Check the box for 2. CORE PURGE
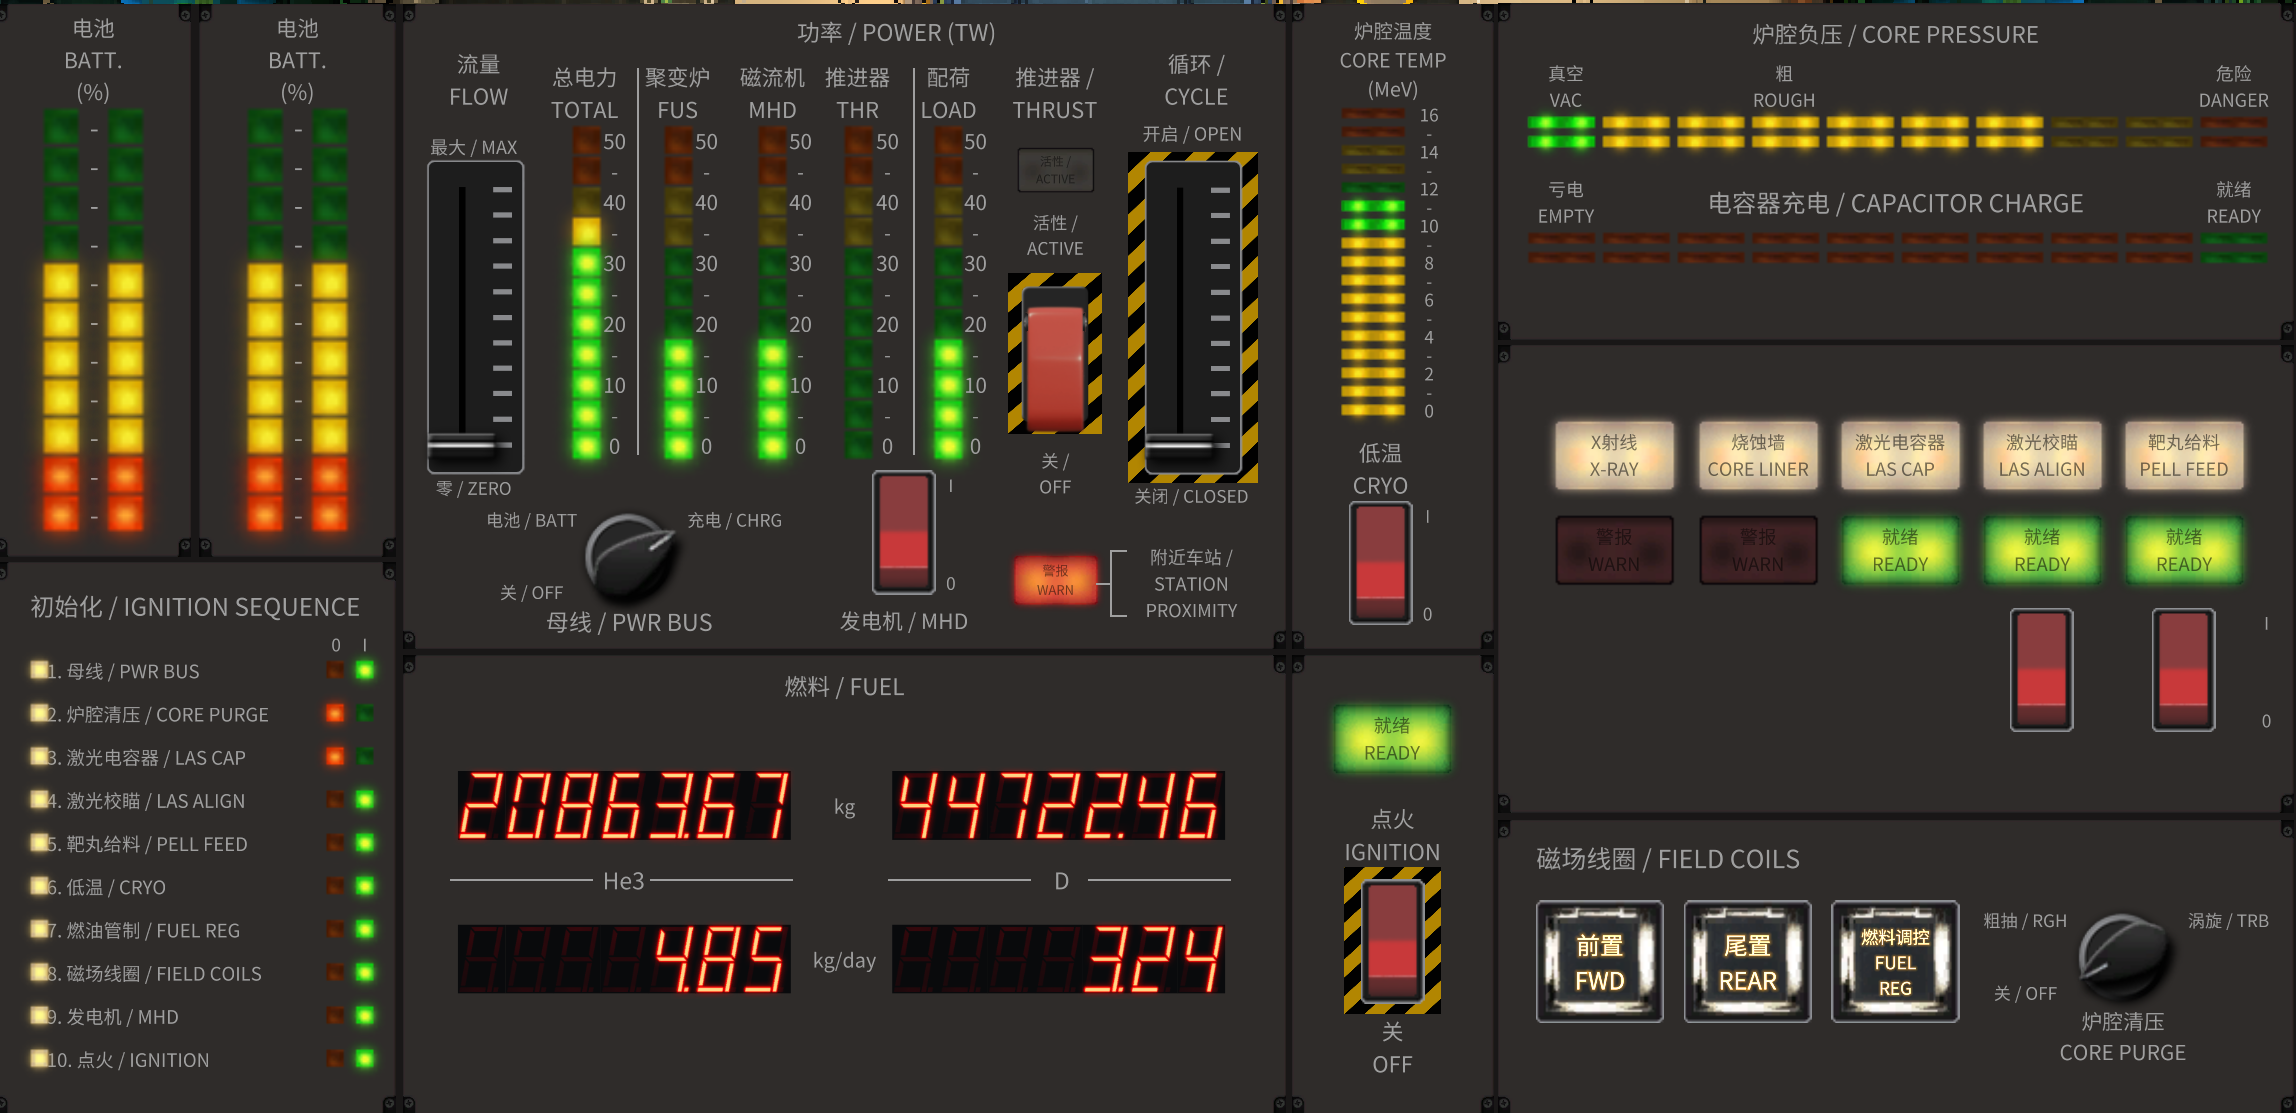The image size is (2296, 1113). pos(39,713)
